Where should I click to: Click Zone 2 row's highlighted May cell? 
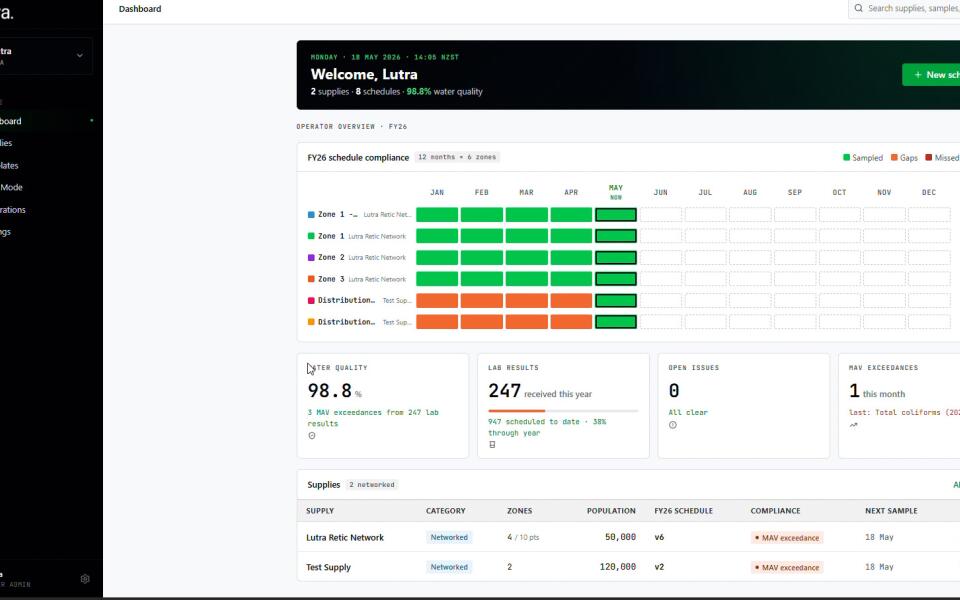pos(616,257)
